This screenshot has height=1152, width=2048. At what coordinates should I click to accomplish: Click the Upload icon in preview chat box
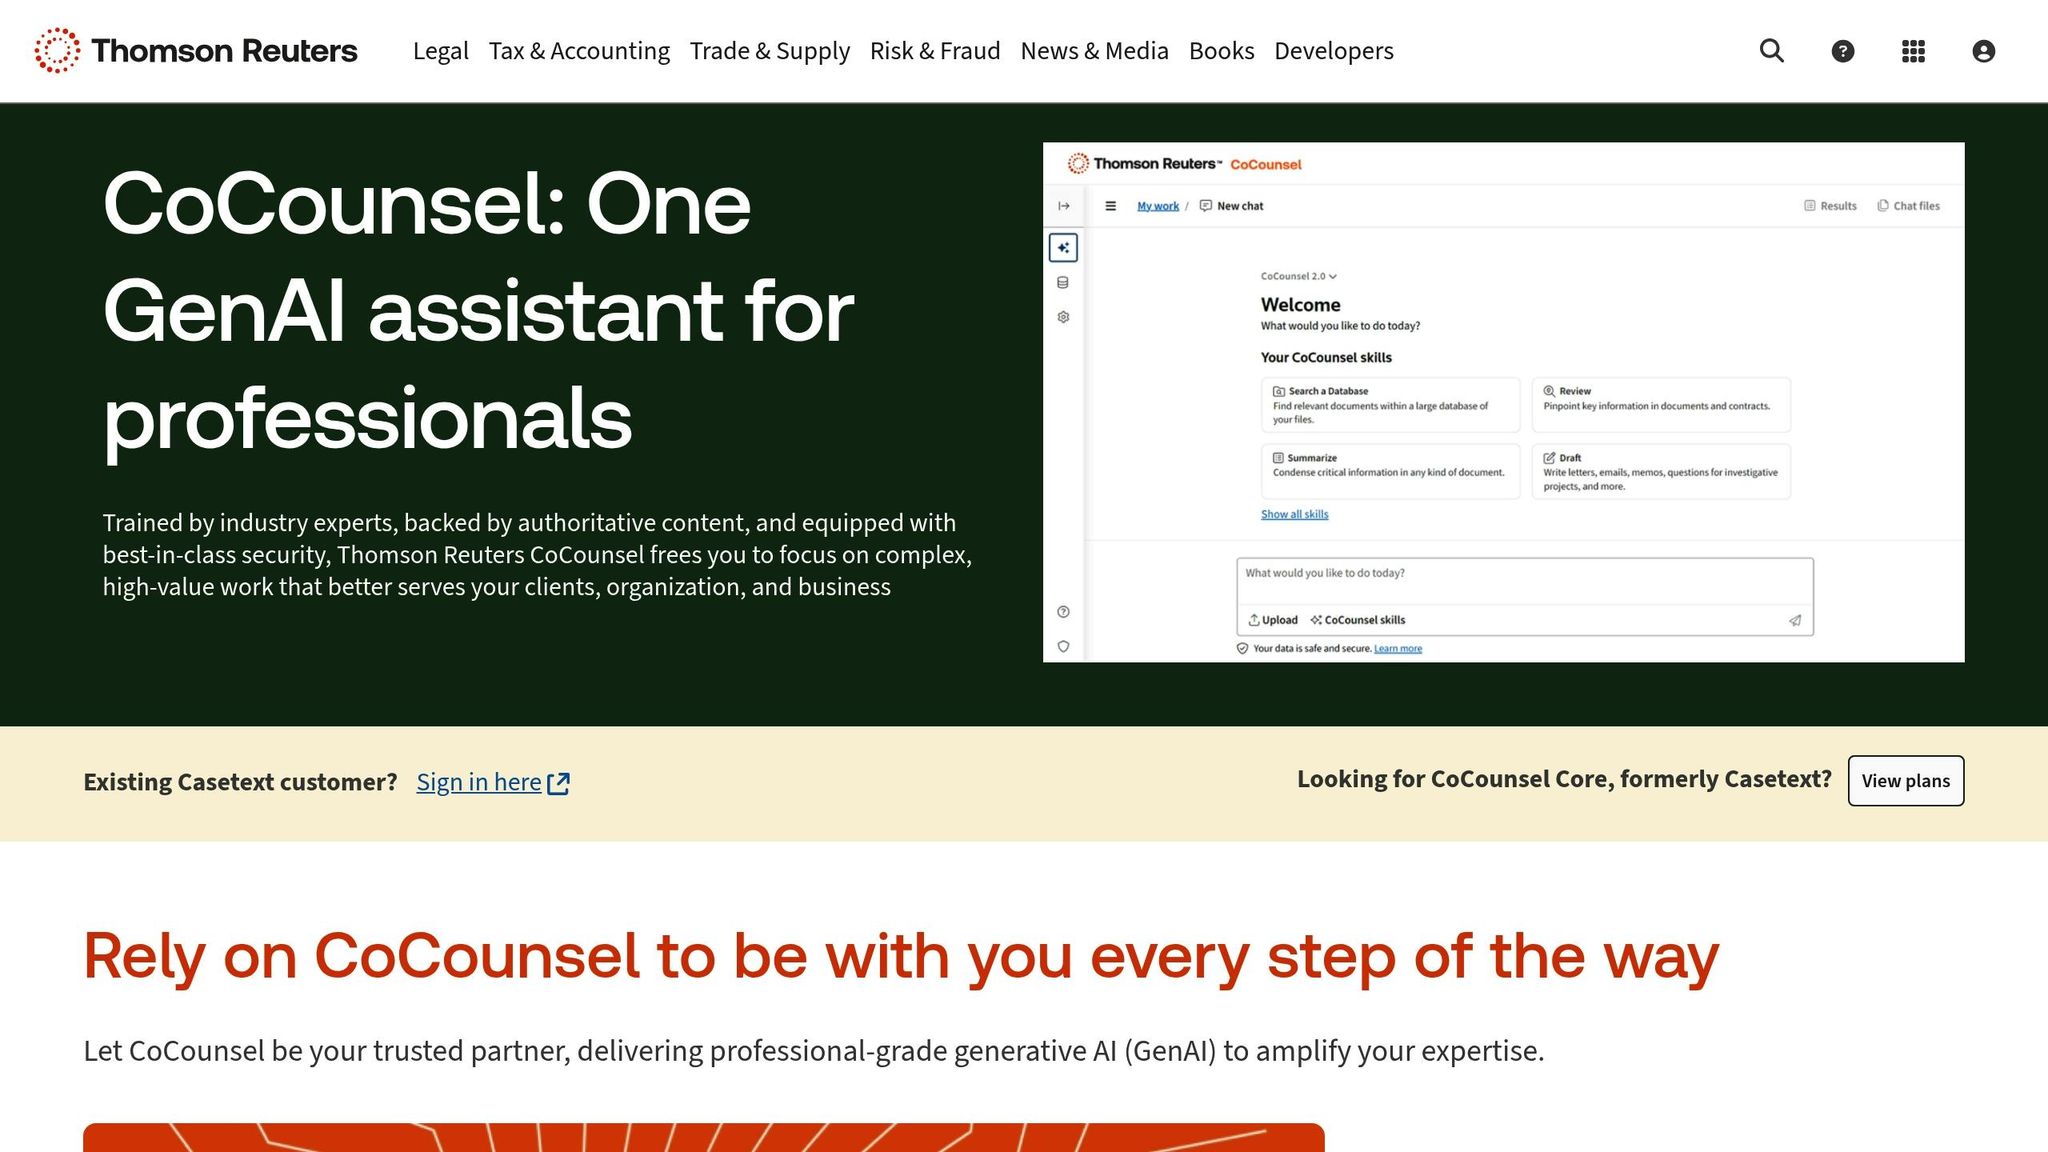tap(1254, 620)
